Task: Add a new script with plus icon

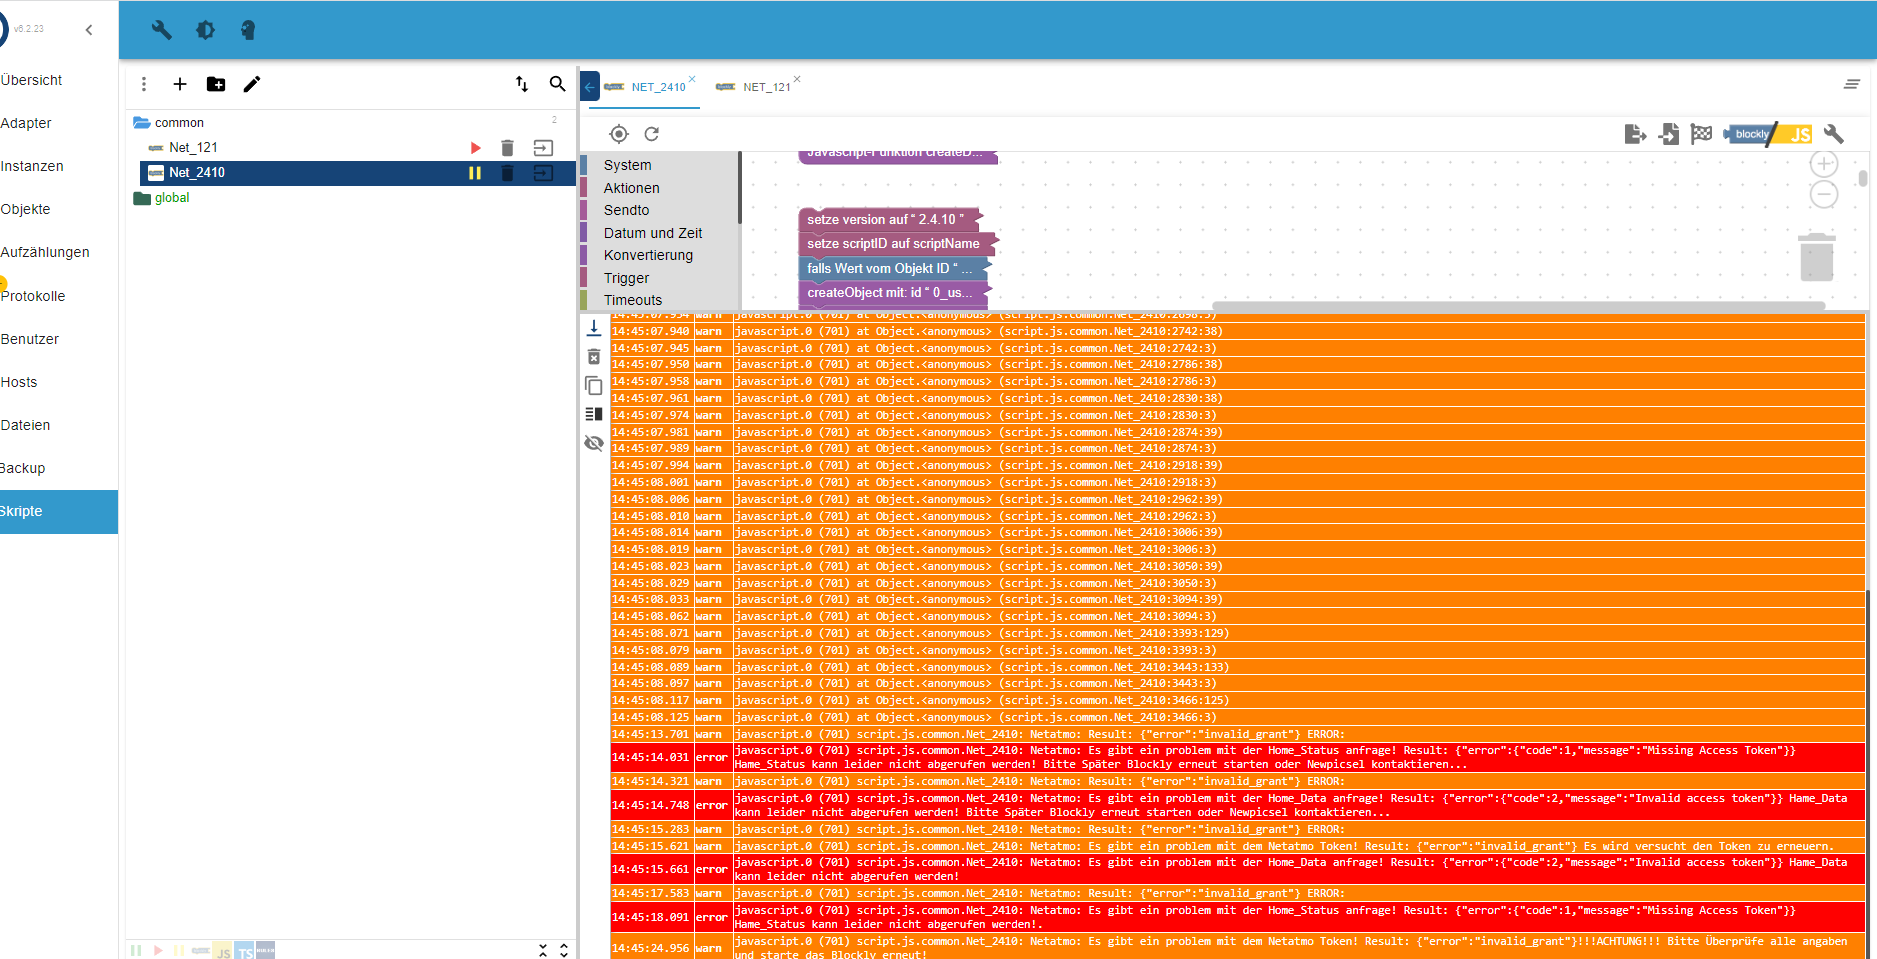Action: coord(180,84)
